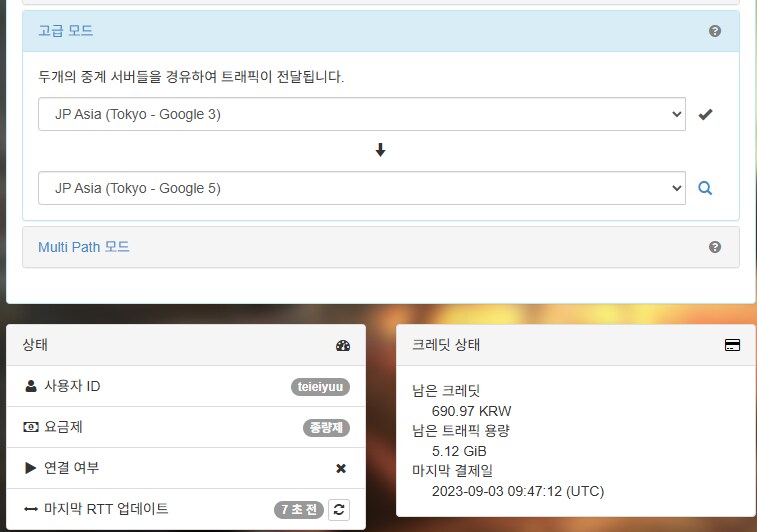This screenshot has width=757, height=532.
Task: Click the 7 초 전 badge
Action: point(299,510)
